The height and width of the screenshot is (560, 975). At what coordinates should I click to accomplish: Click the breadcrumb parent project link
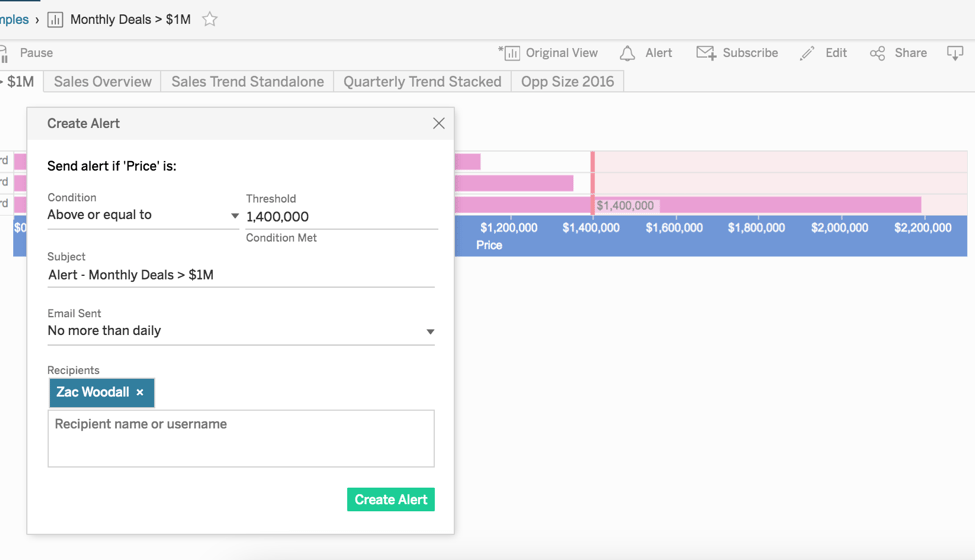pos(14,19)
